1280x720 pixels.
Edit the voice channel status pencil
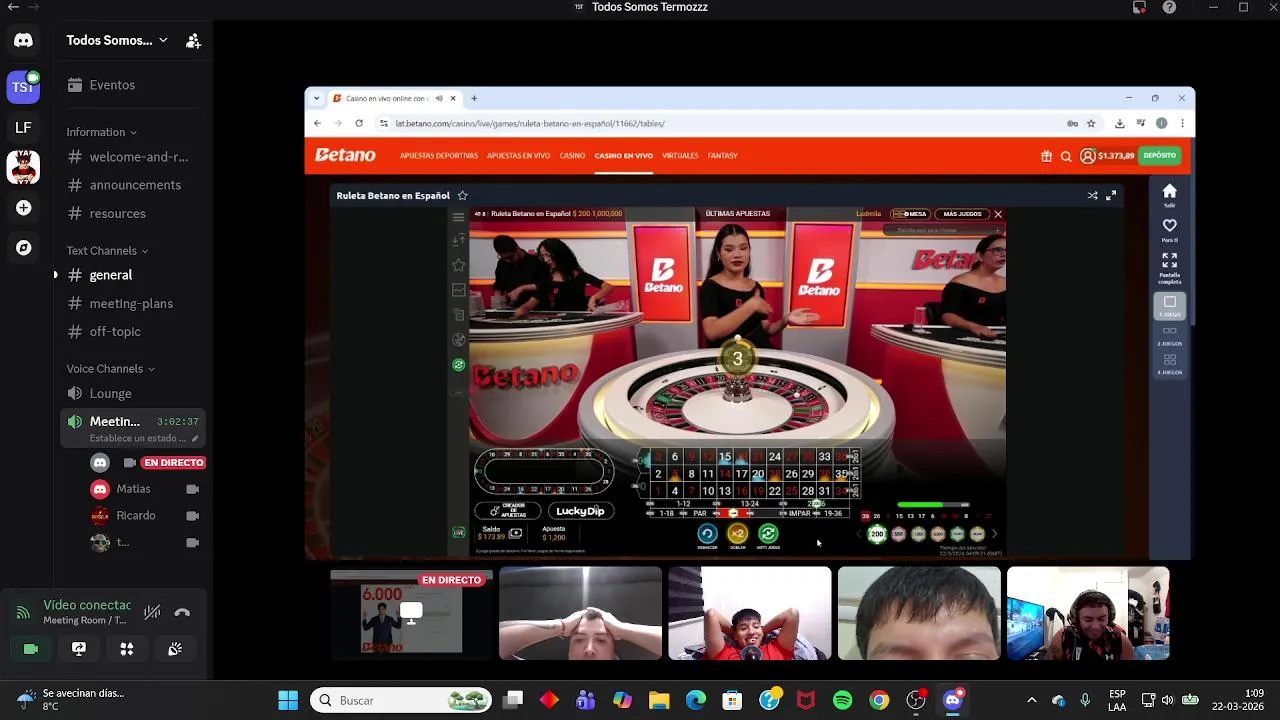[195, 438]
